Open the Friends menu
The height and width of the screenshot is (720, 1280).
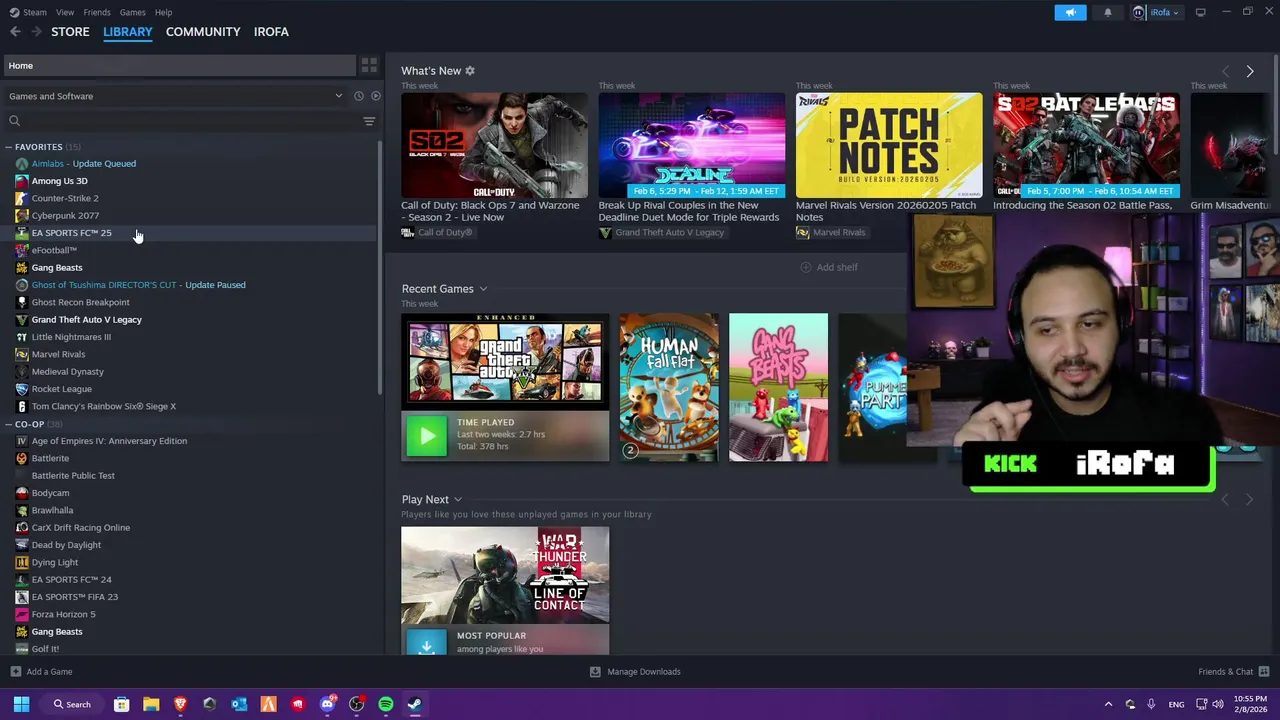97,12
